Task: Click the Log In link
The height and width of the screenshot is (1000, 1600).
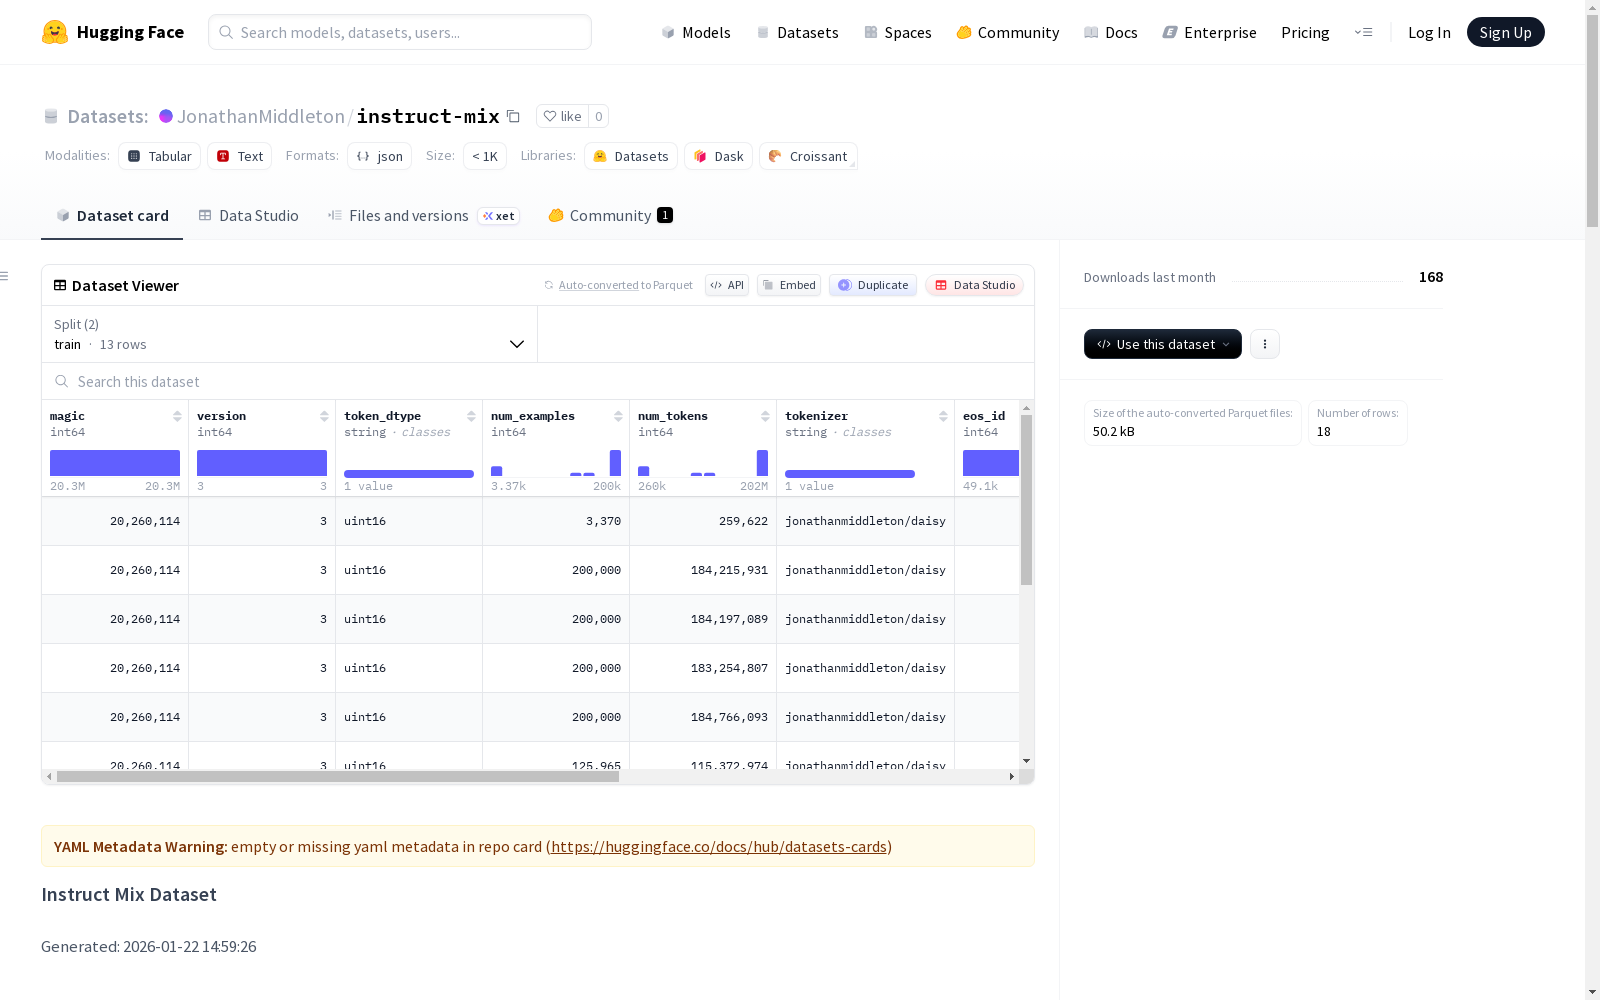Action: coord(1429,32)
